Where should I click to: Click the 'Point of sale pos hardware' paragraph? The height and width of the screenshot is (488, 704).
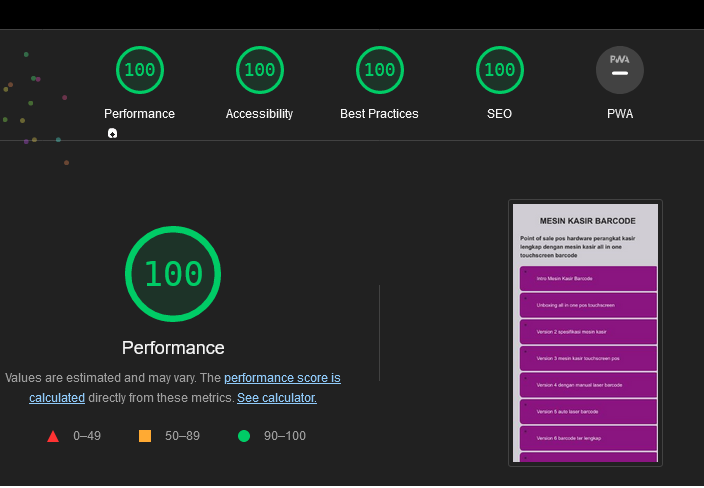[578, 246]
